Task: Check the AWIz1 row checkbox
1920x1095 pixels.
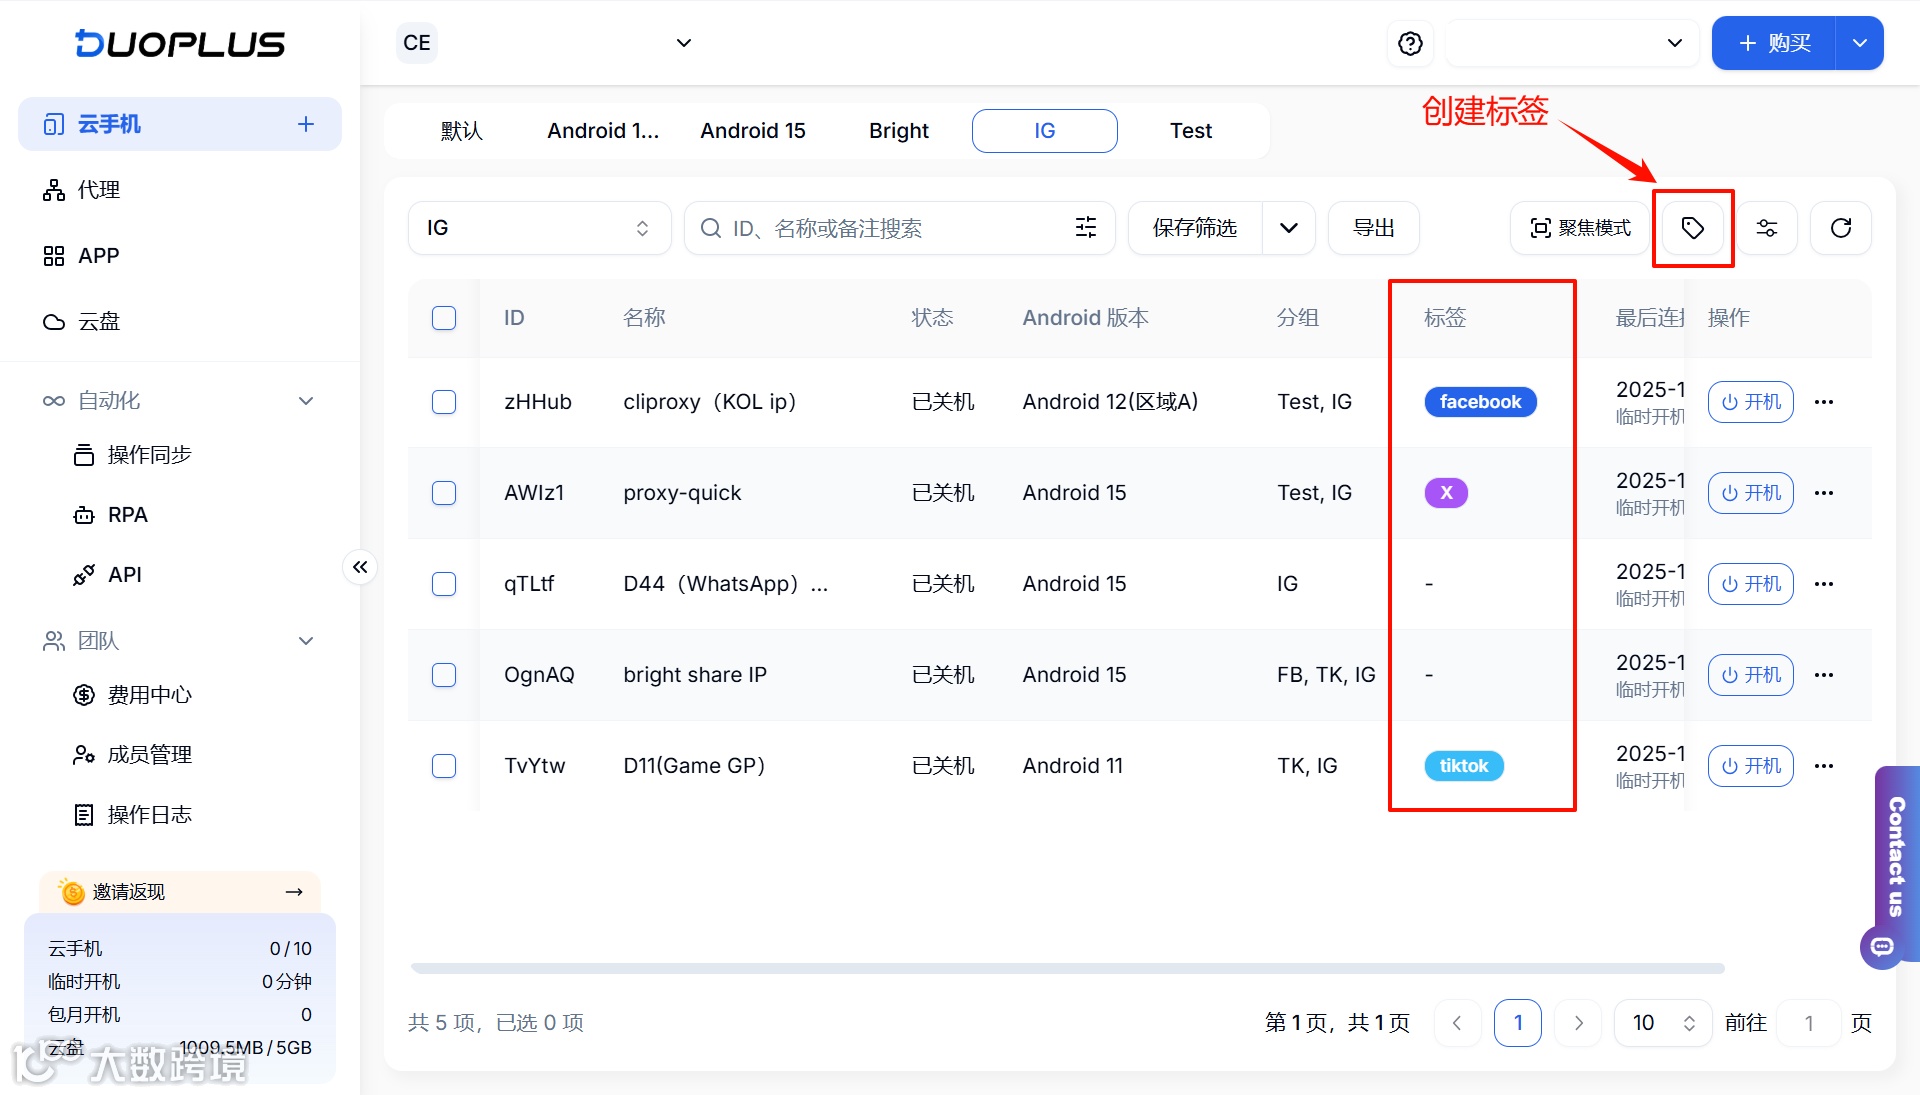Action: 444,493
